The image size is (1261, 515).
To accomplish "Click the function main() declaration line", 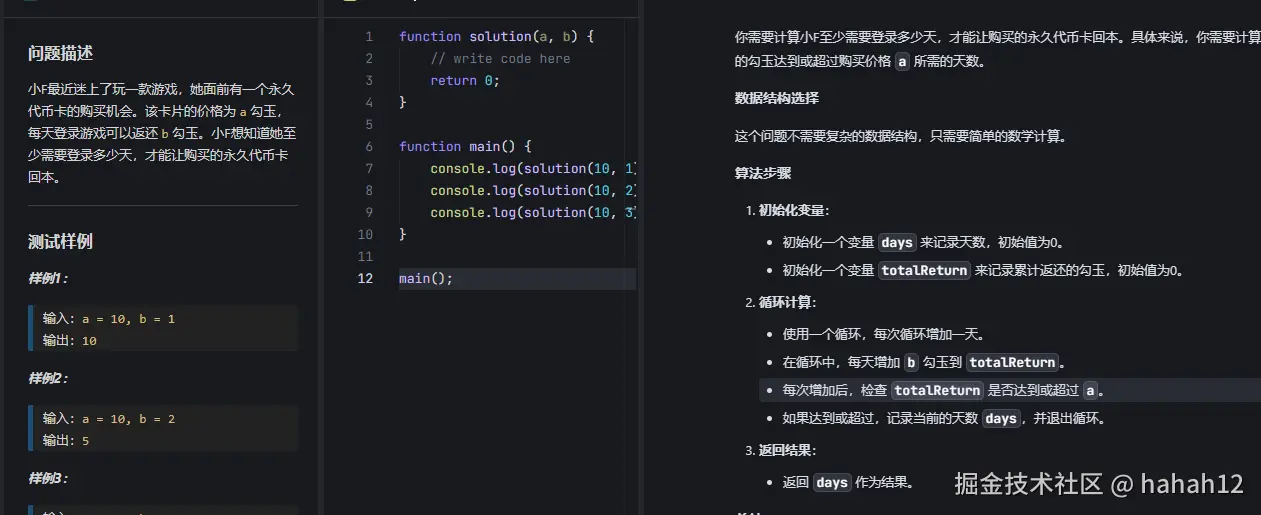I will tap(466, 146).
